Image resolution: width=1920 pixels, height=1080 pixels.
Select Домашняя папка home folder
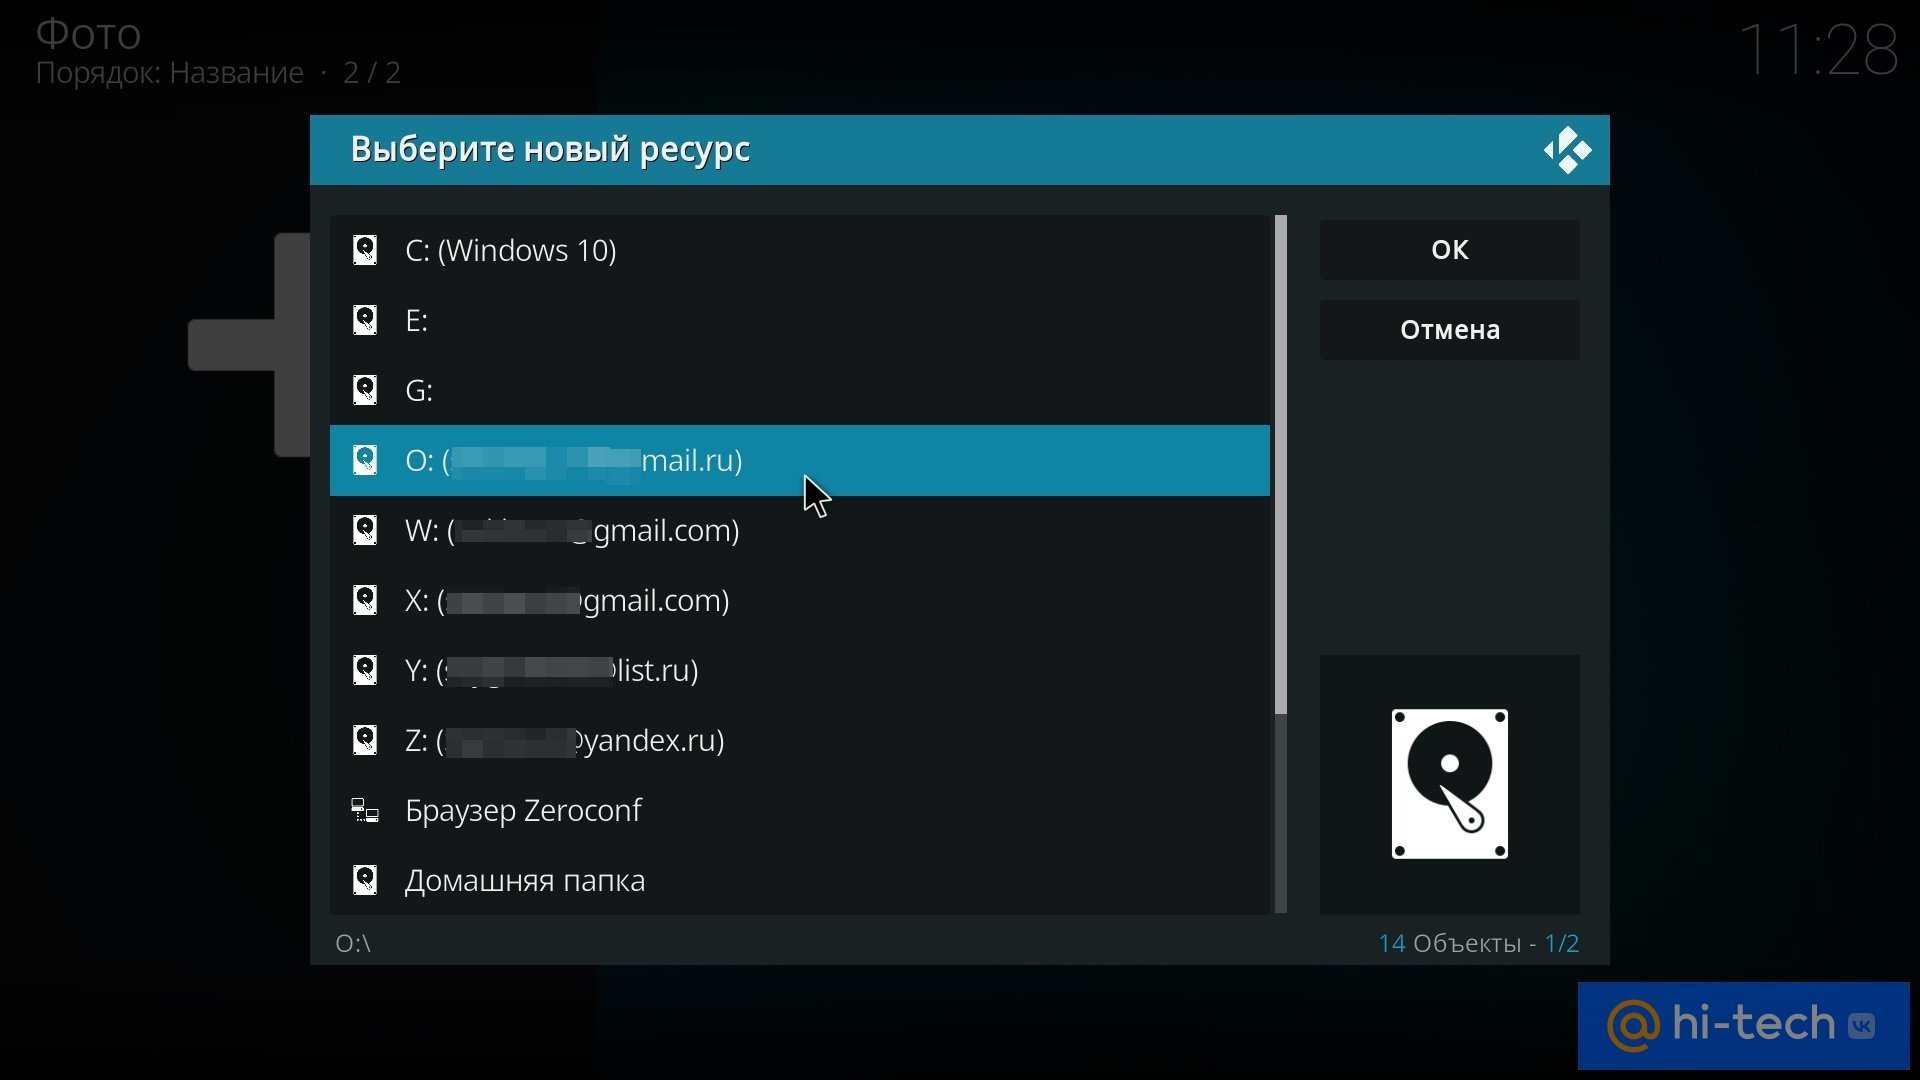tap(525, 880)
